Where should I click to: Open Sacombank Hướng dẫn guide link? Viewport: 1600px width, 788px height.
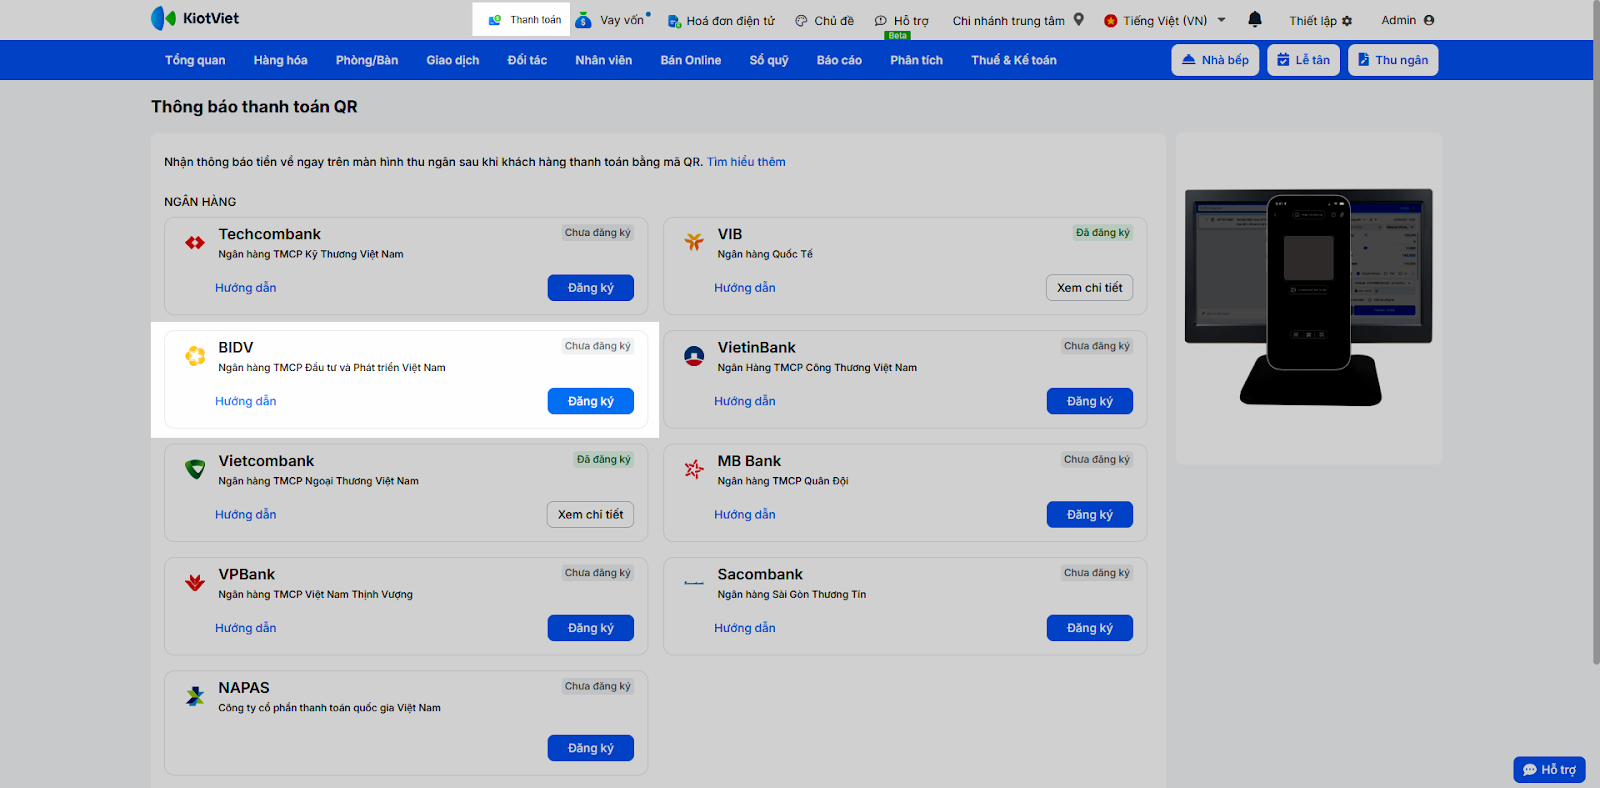745,628
